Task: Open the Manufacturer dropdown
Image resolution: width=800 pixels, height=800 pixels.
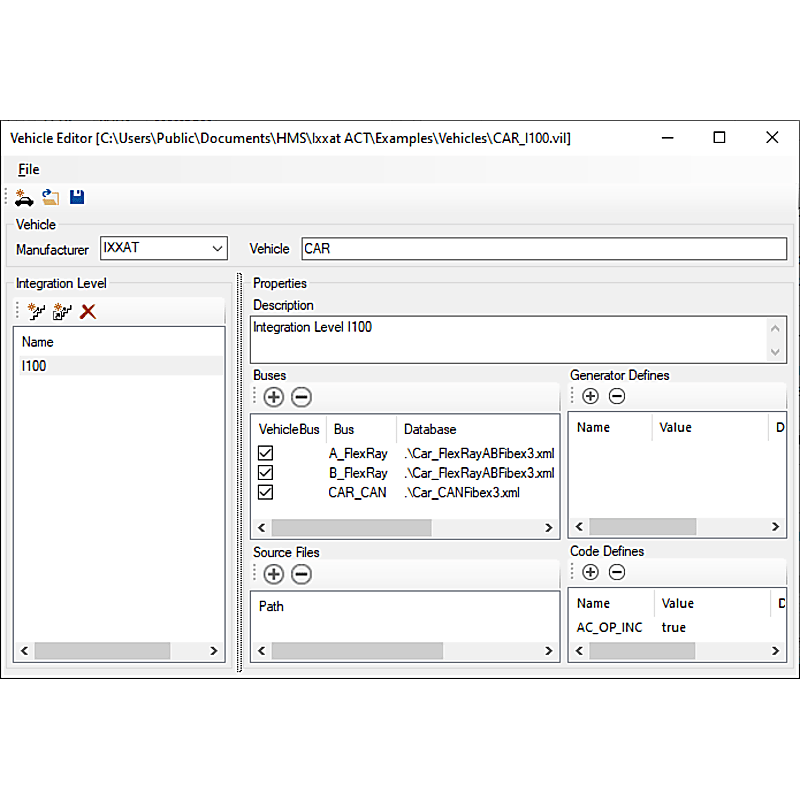Action: [x=219, y=248]
